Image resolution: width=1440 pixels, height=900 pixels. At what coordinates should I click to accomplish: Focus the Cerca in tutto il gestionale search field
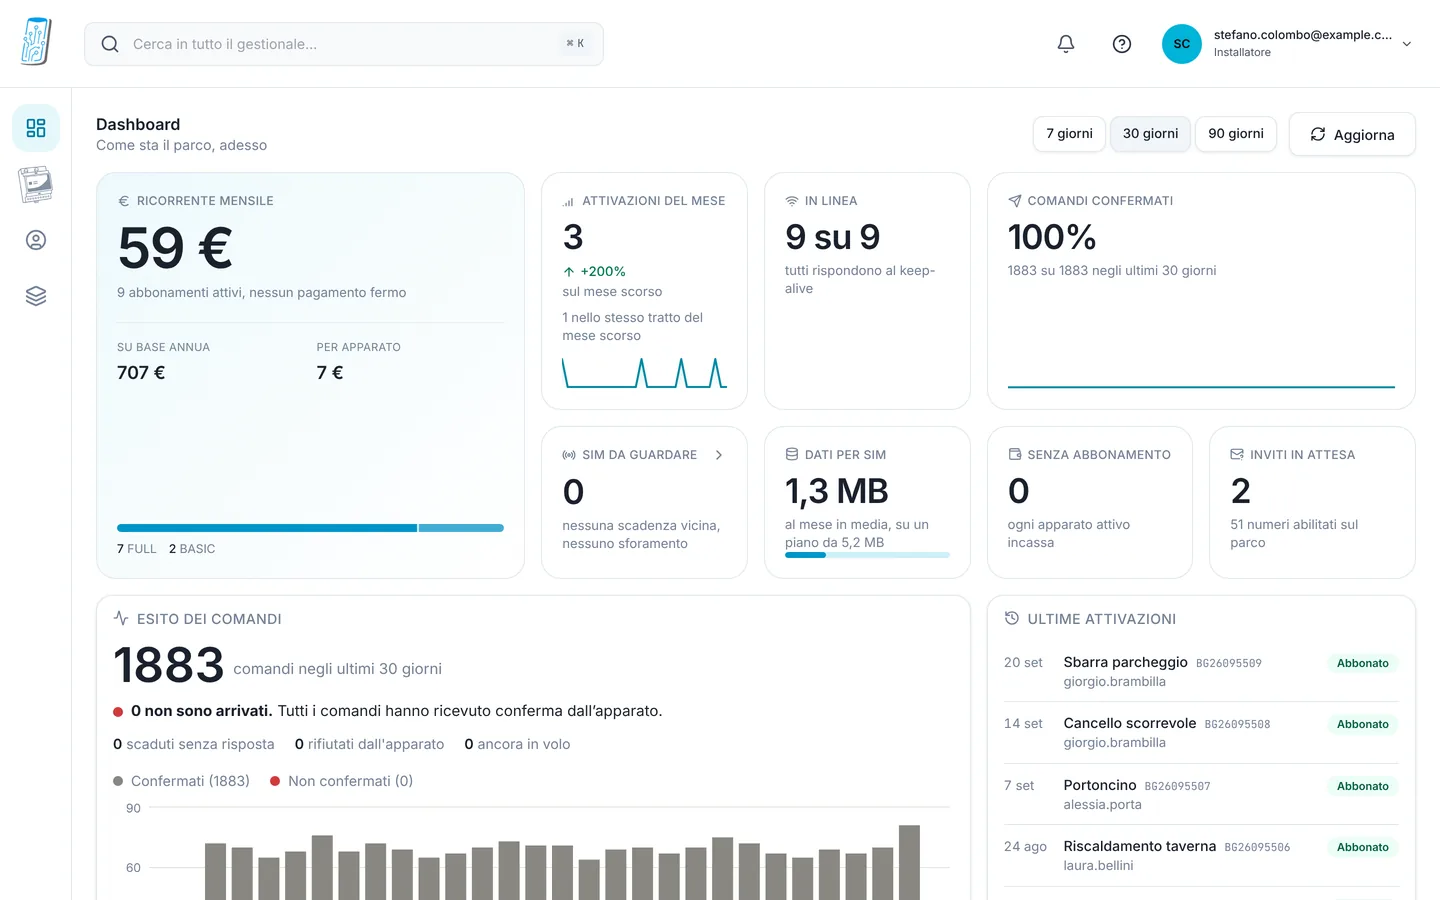(x=344, y=44)
